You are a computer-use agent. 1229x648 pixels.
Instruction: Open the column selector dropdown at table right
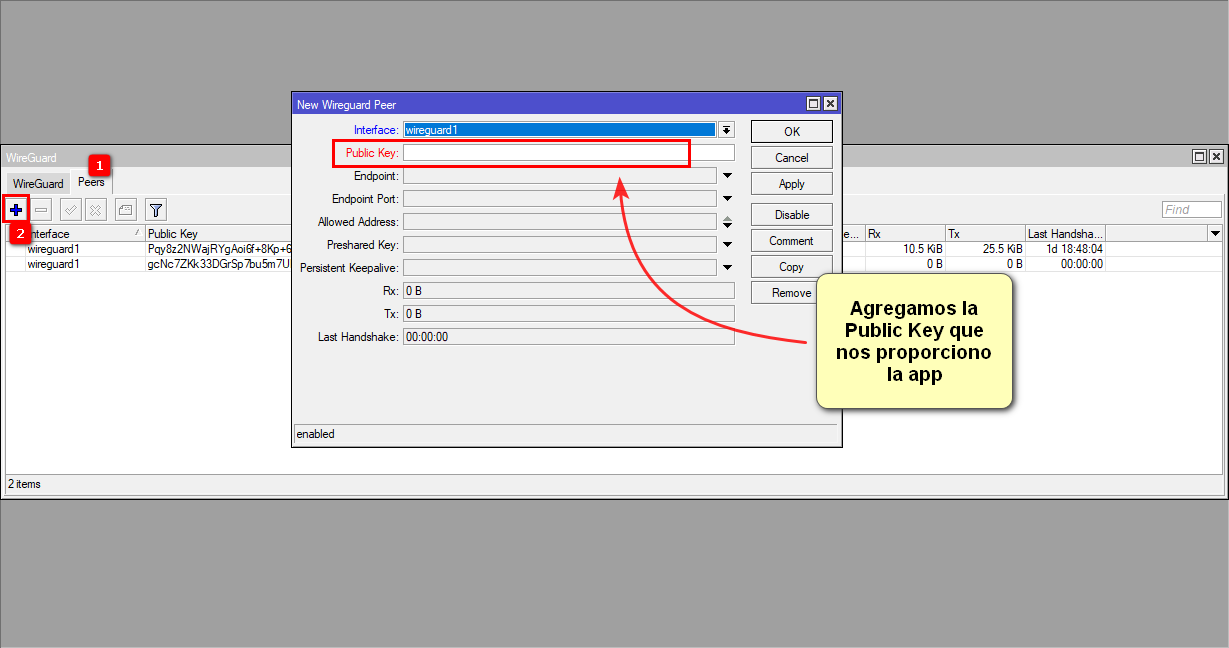click(1215, 233)
